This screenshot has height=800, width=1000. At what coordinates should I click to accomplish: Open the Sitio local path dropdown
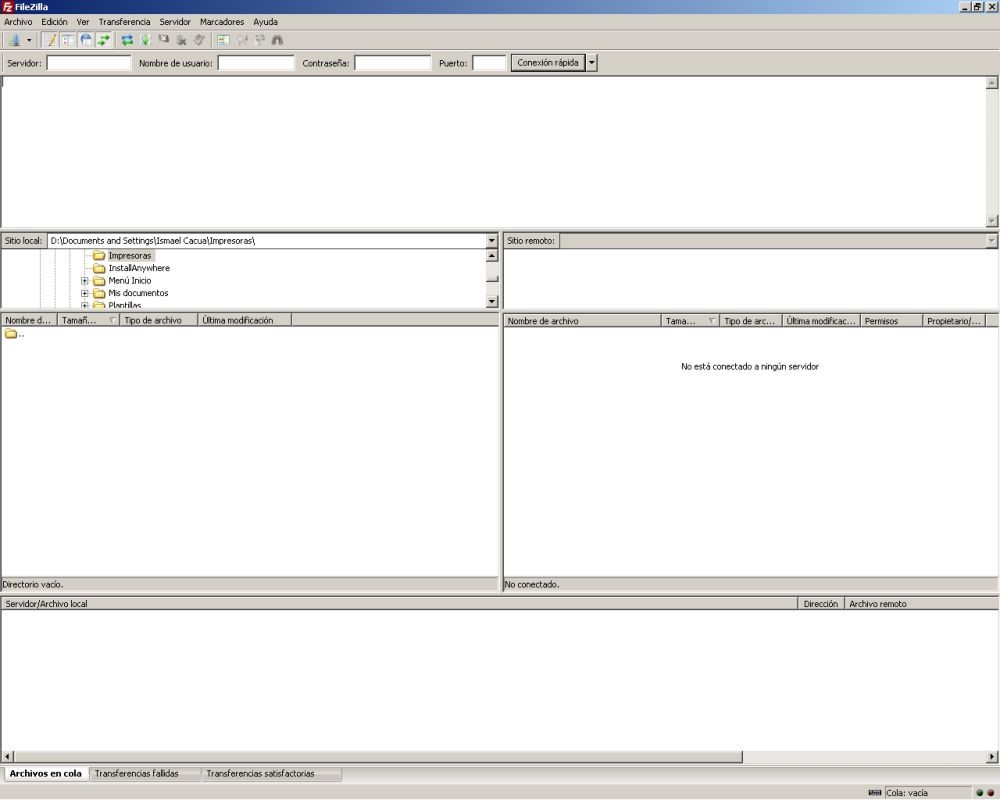pos(492,241)
